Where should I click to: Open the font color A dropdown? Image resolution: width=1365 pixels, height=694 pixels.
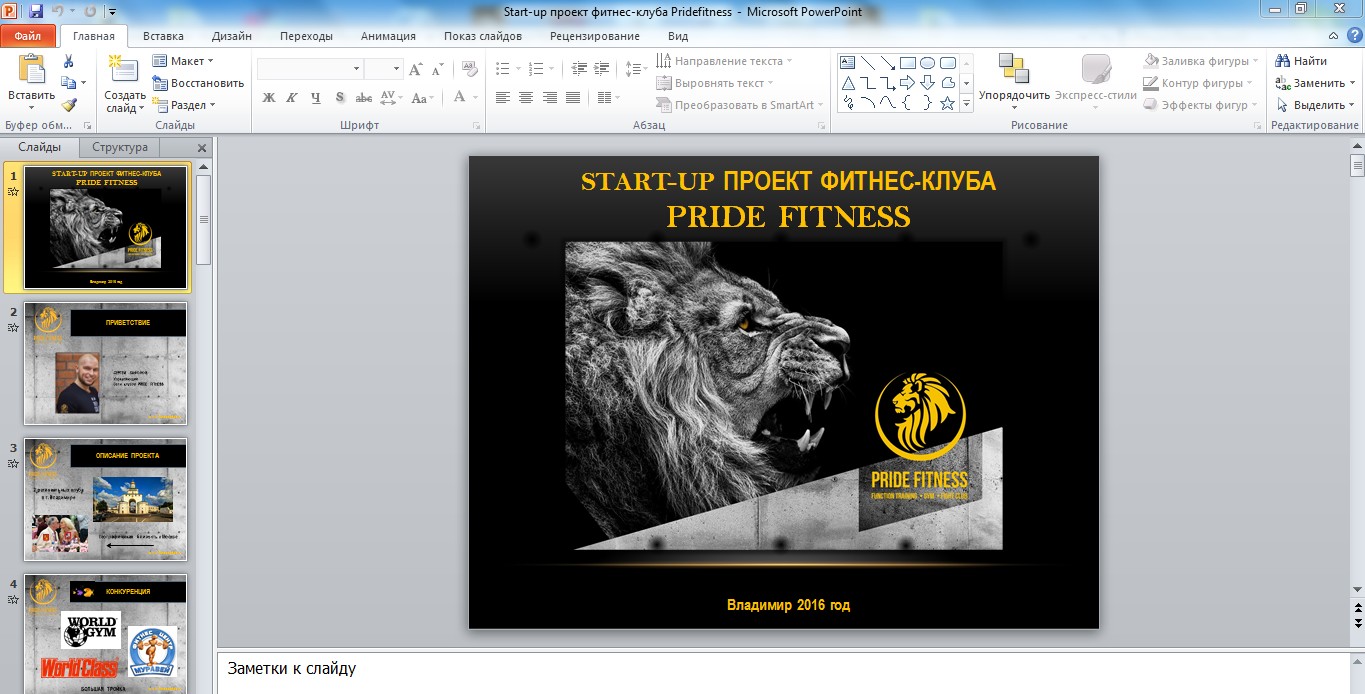pyautogui.click(x=465, y=97)
